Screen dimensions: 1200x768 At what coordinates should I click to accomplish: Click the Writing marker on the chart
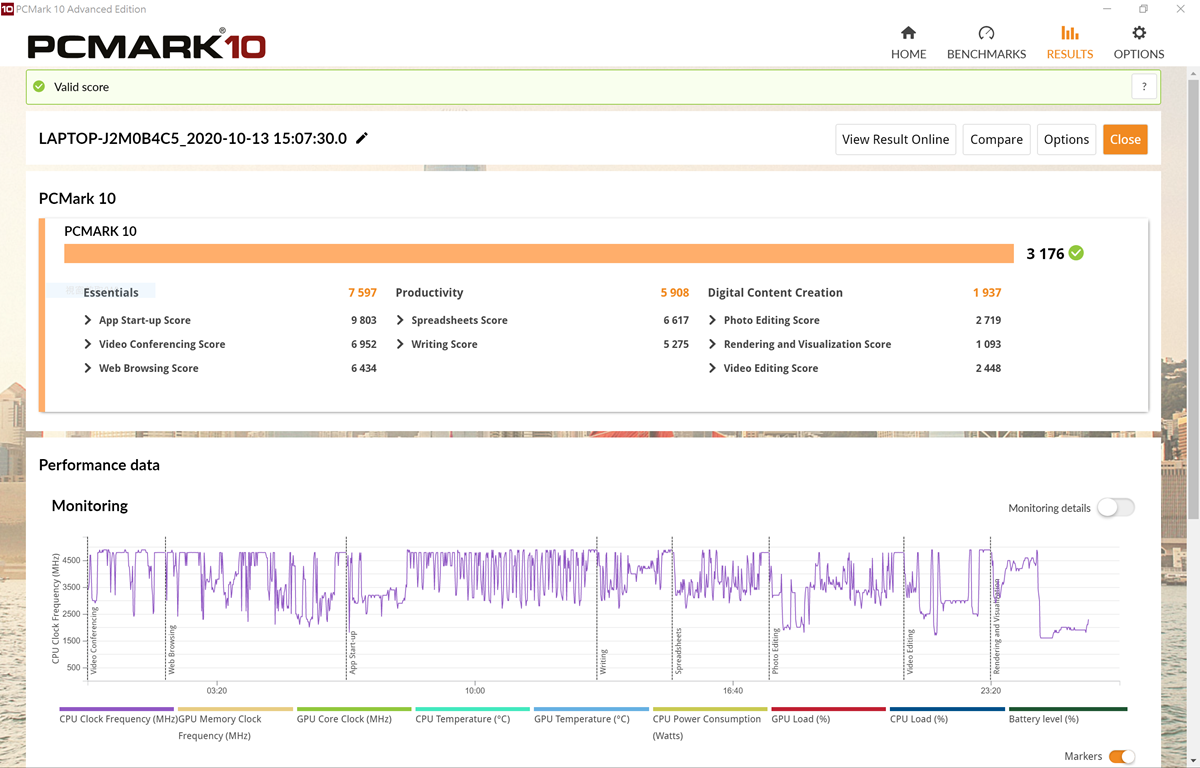pos(603,661)
